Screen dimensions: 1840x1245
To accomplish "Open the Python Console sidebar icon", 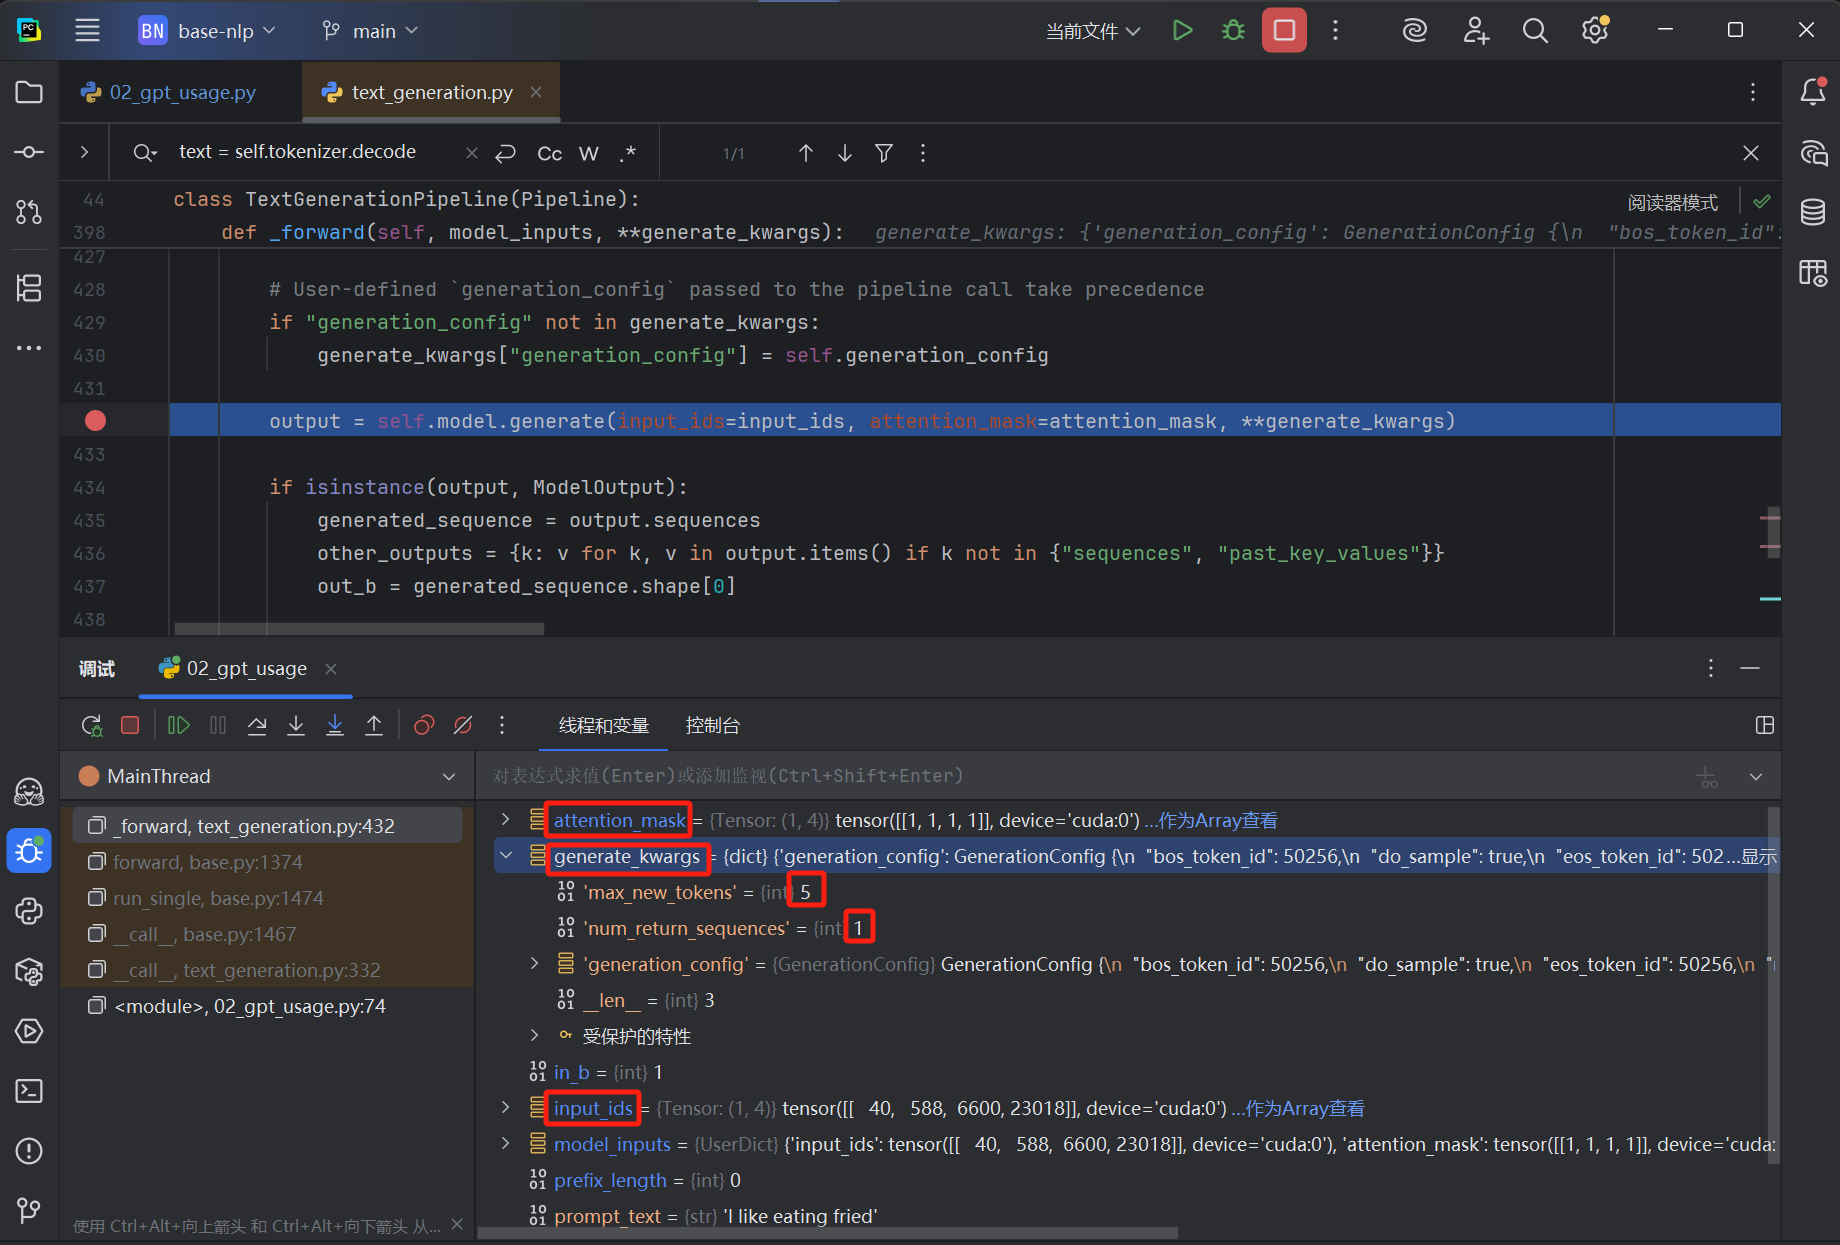I will 29,911.
